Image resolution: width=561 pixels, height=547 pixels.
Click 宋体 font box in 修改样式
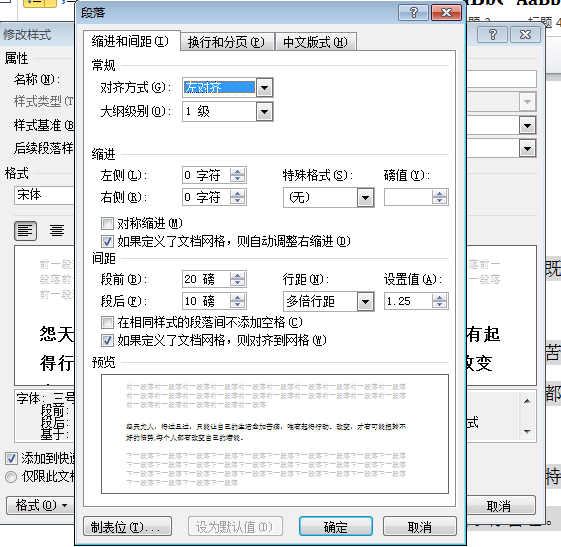click(x=44, y=195)
